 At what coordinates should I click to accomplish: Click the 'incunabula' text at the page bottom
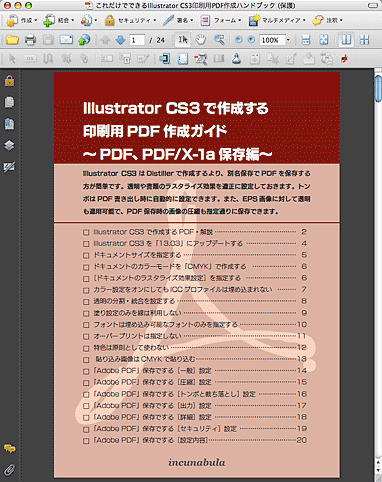click(x=197, y=462)
